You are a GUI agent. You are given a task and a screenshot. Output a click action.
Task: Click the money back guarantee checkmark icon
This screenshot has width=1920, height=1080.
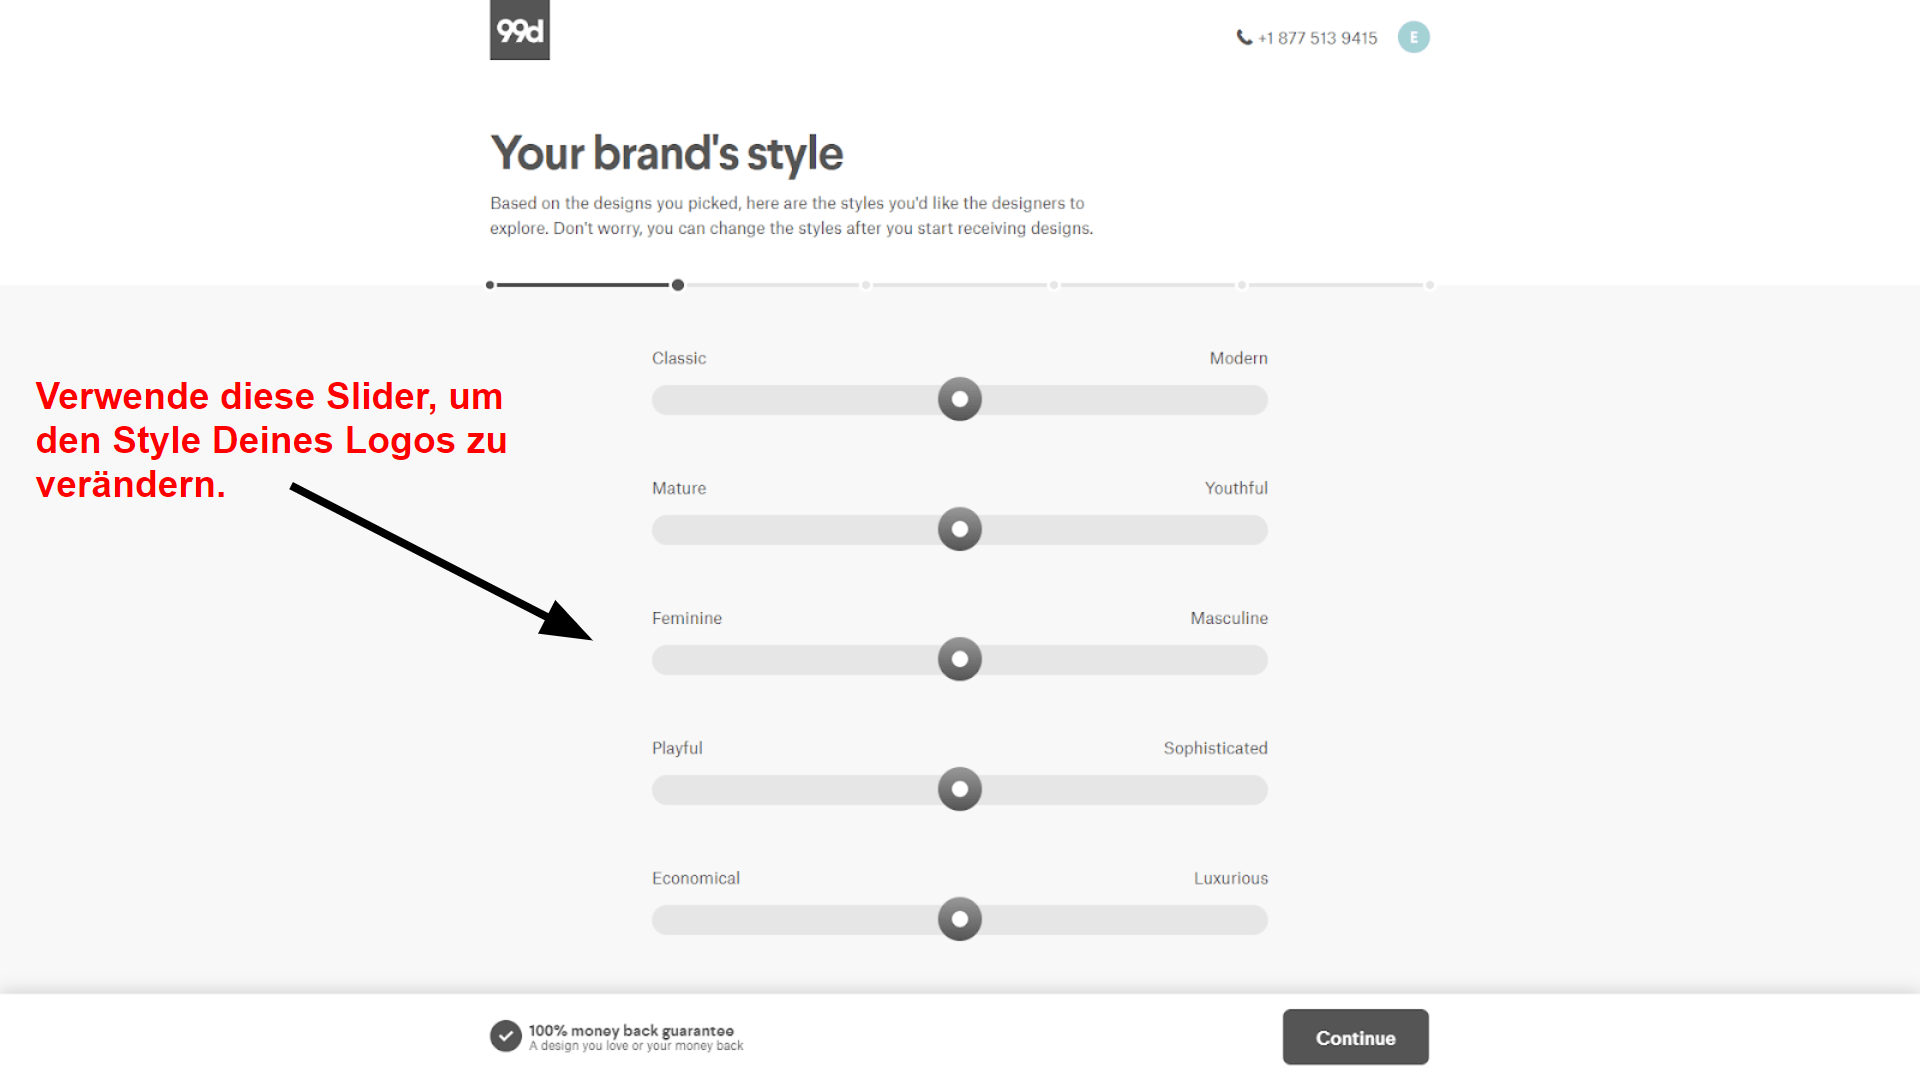point(506,1036)
